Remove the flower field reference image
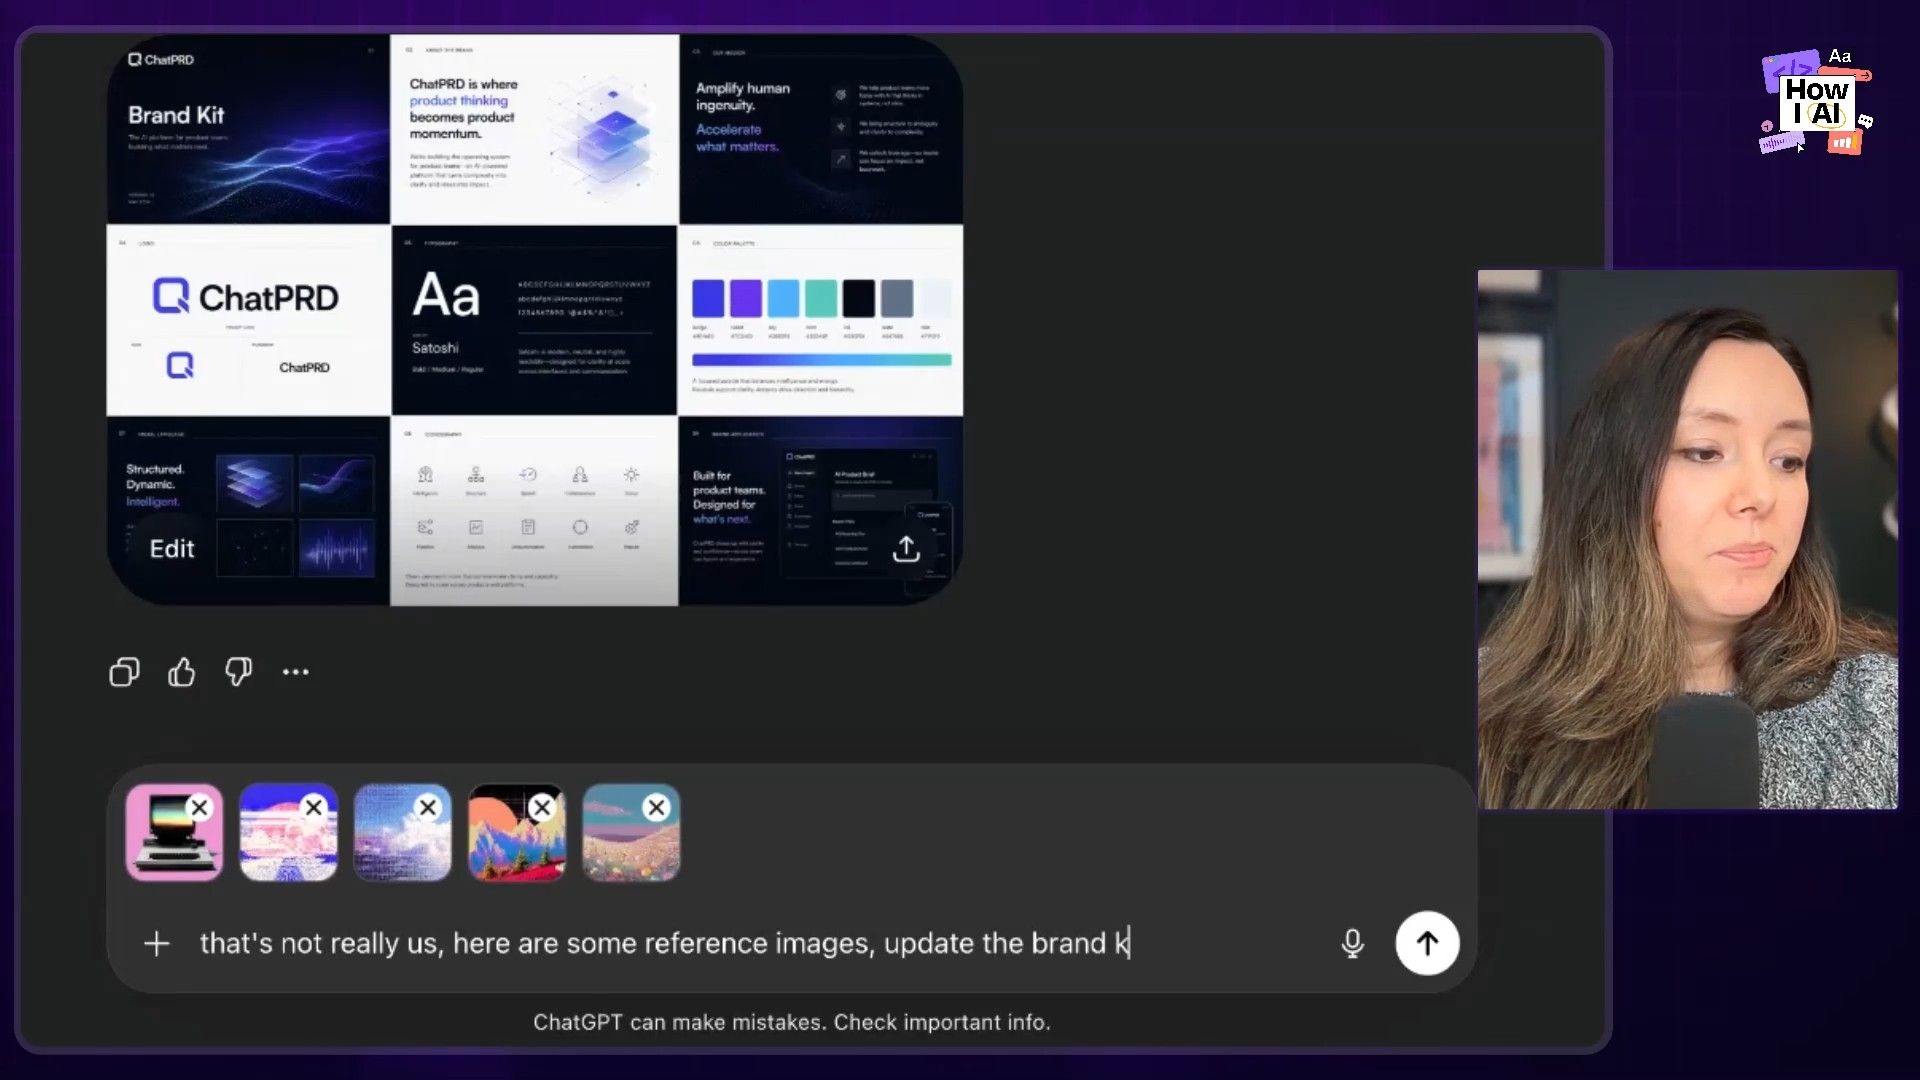The image size is (1920, 1080). (656, 807)
